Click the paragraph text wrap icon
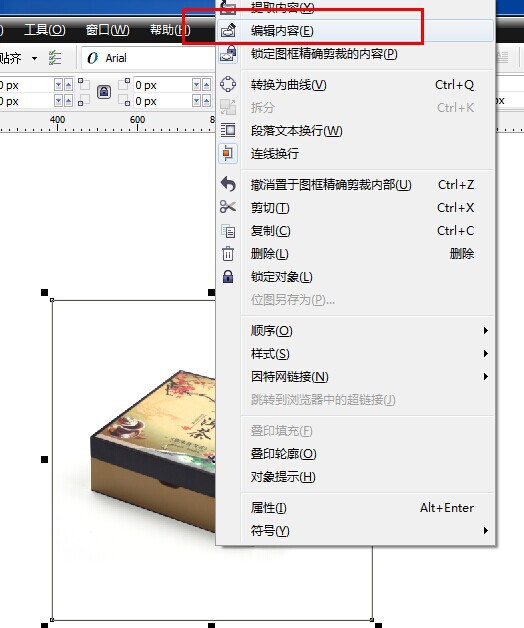This screenshot has height=628, width=524. [x=228, y=130]
